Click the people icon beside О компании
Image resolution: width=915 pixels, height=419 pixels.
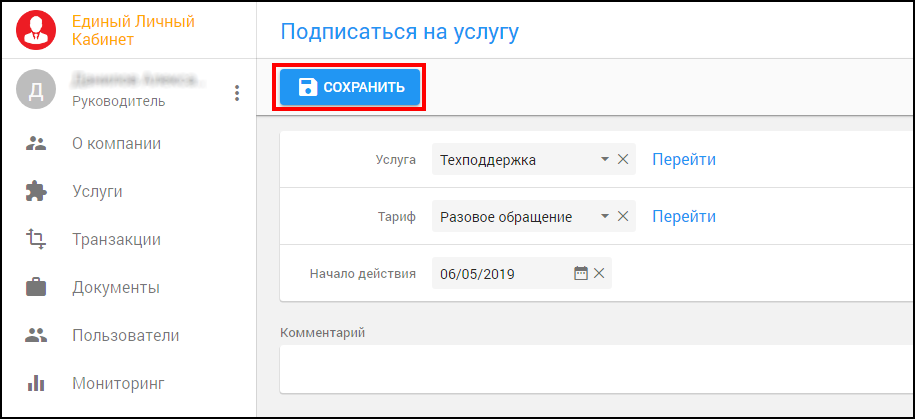pyautogui.click(x=36, y=143)
